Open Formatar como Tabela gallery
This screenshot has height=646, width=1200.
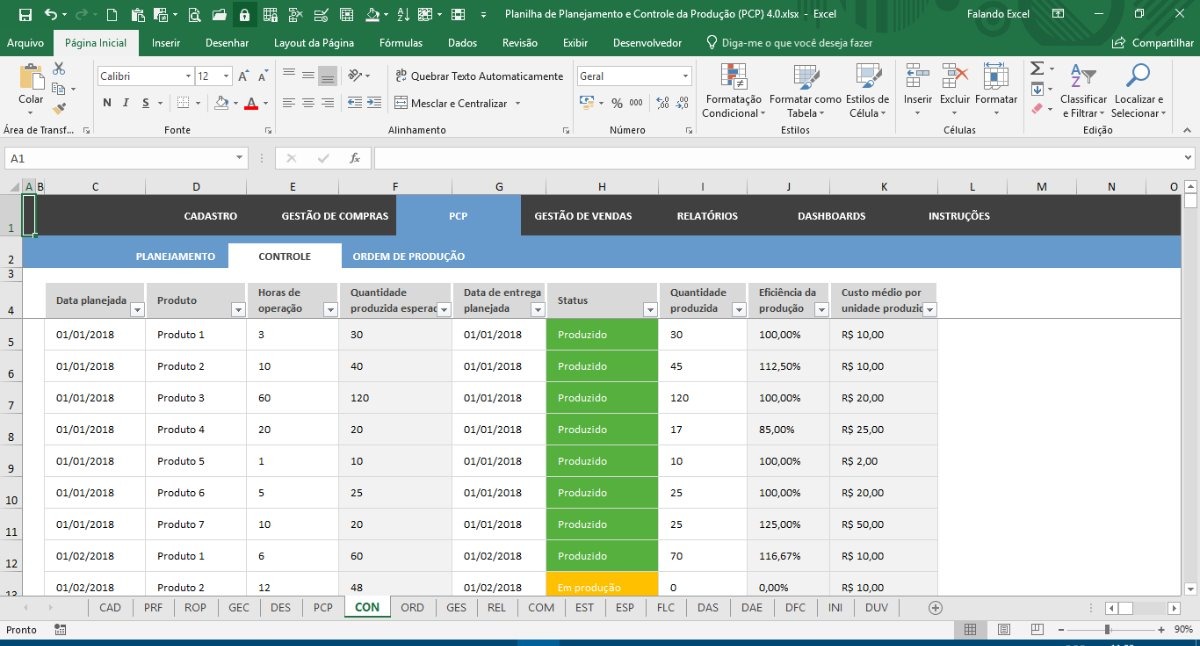pos(805,90)
